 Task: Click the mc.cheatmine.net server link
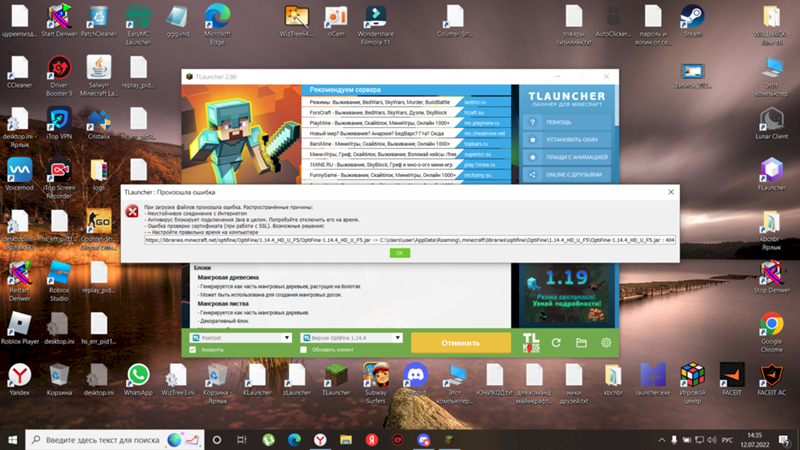pos(484,134)
